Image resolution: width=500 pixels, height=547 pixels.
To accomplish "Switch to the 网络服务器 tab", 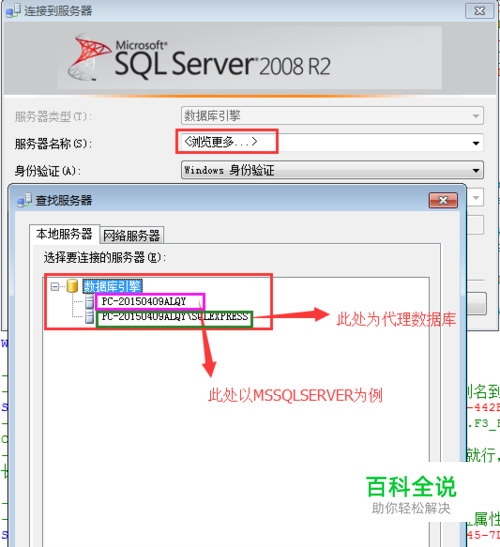I will click(x=132, y=235).
